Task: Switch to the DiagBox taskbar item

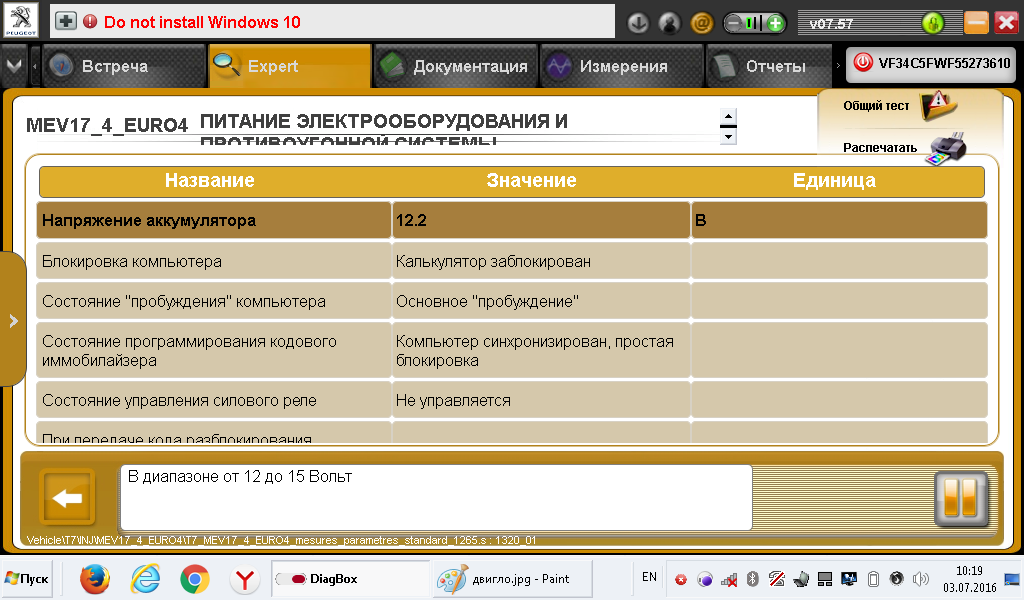Action: (349, 578)
